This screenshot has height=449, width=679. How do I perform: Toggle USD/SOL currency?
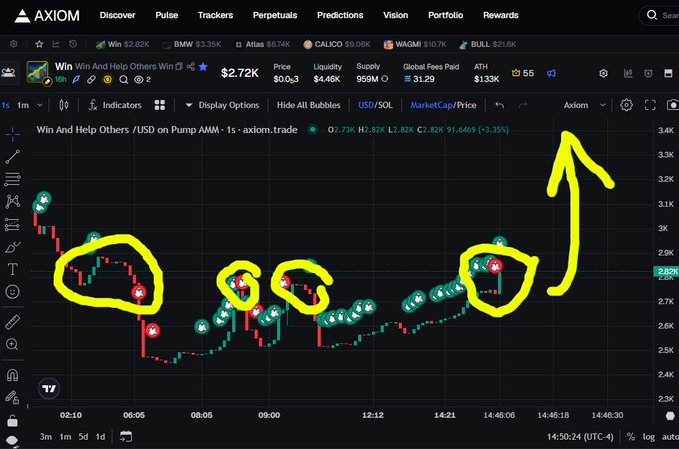(375, 105)
